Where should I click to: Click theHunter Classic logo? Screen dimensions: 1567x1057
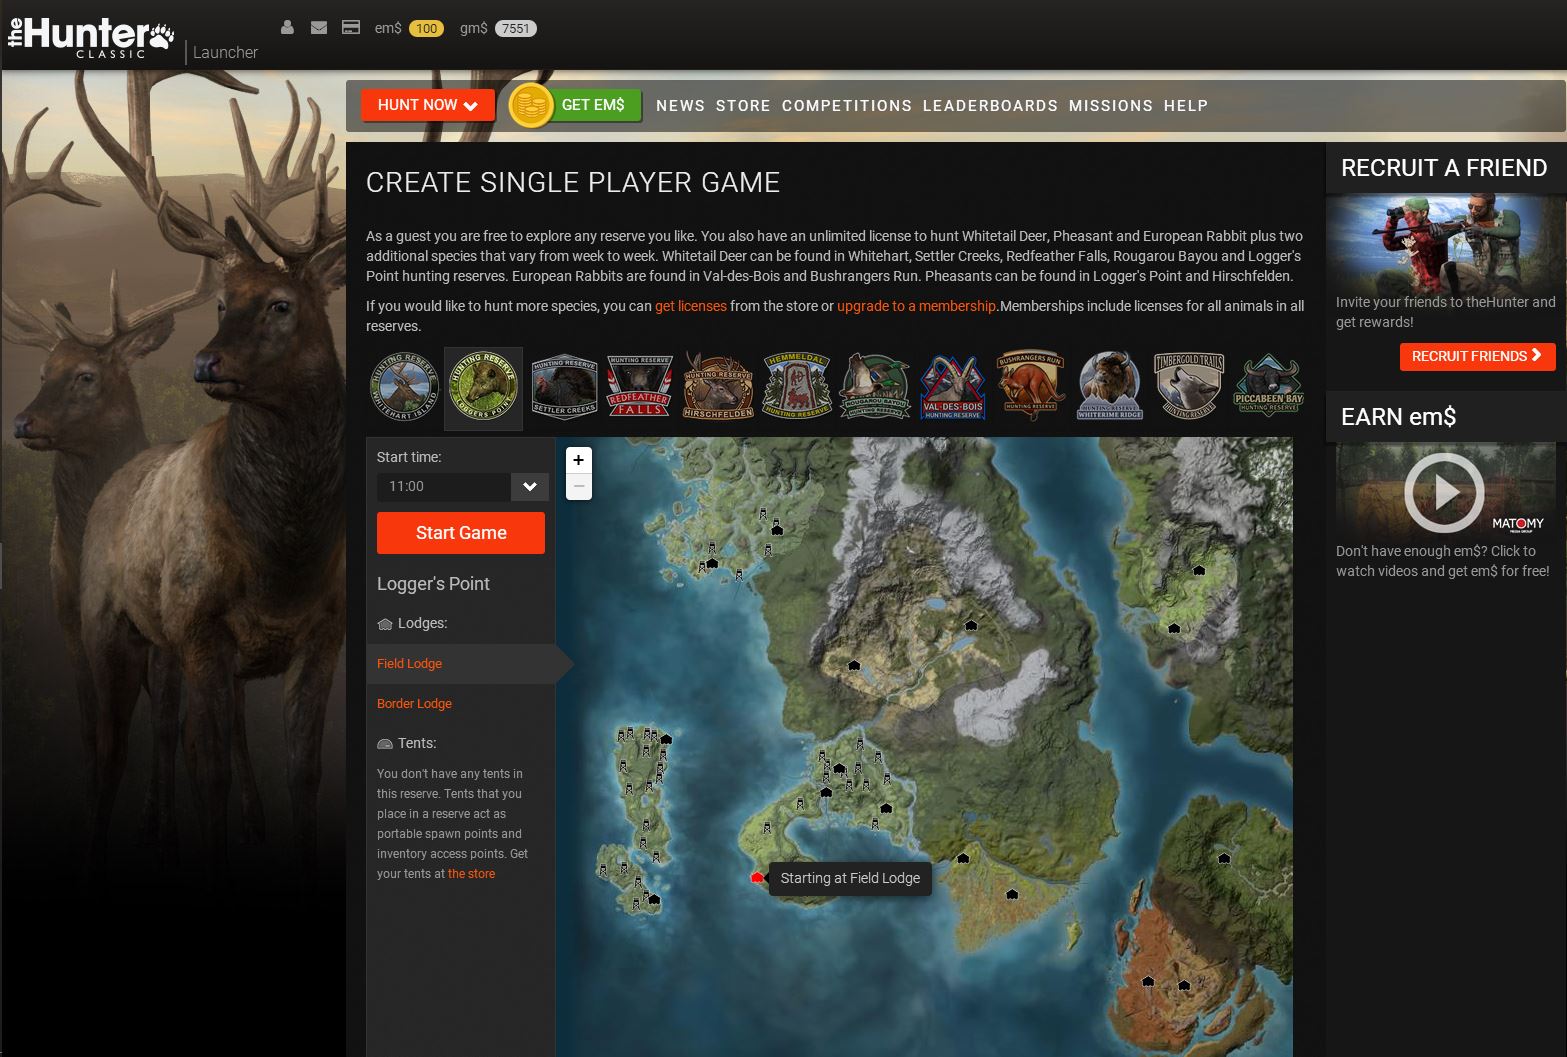(x=91, y=38)
